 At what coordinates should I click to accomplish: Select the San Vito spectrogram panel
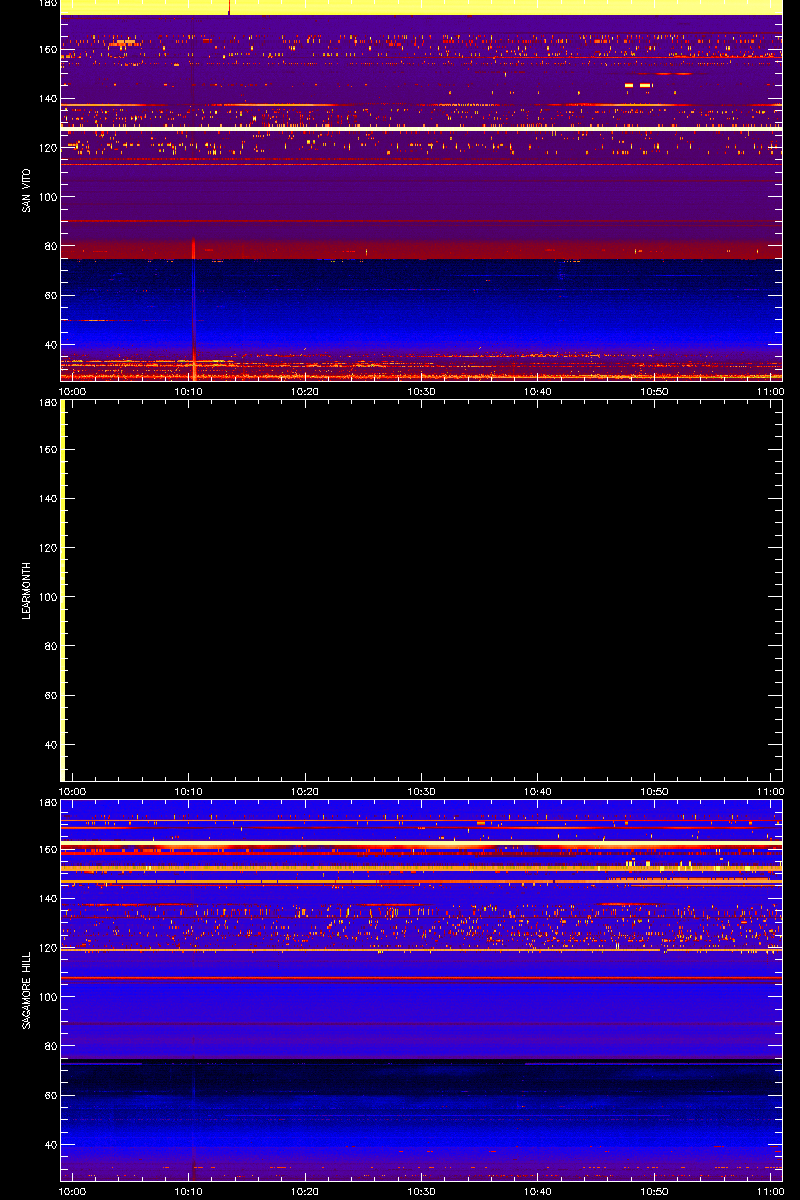click(x=421, y=190)
